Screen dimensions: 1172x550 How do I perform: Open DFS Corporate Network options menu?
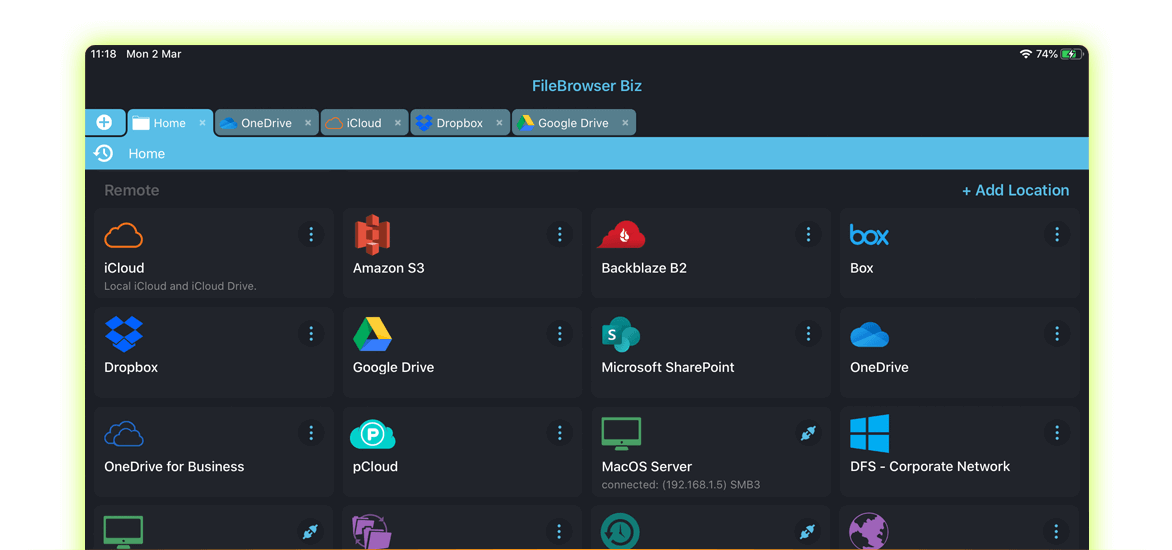click(1057, 433)
